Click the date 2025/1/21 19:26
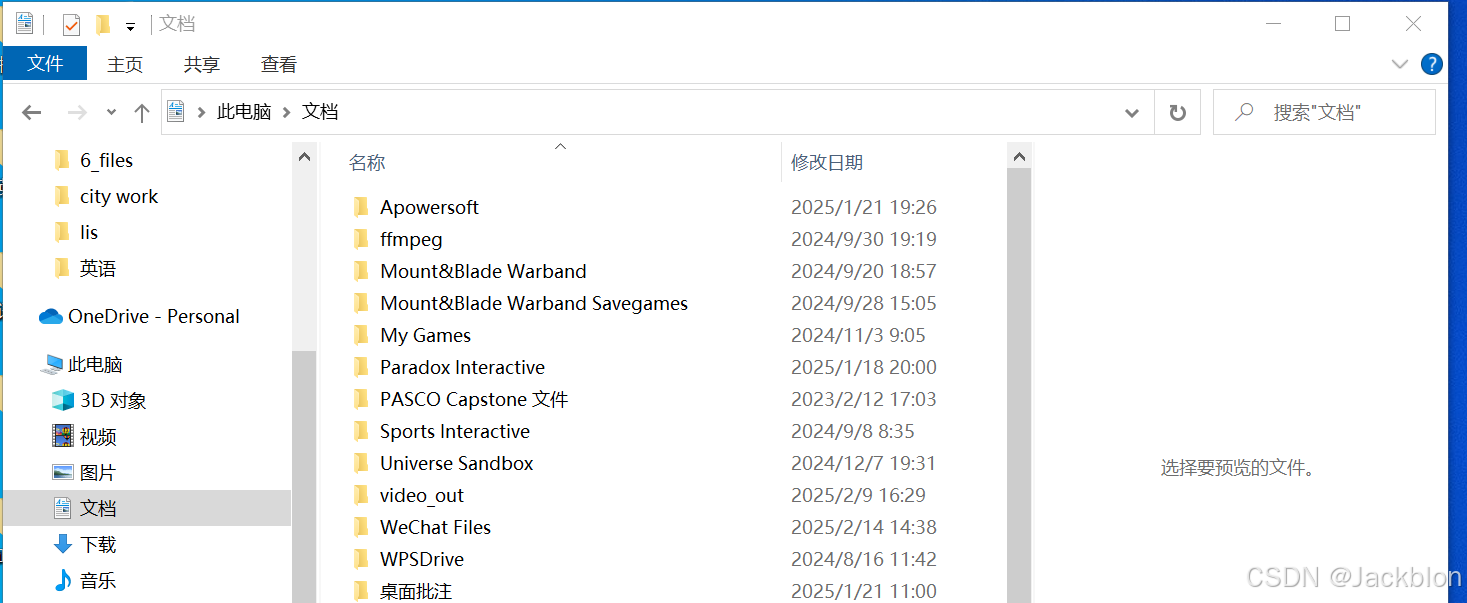 point(864,207)
